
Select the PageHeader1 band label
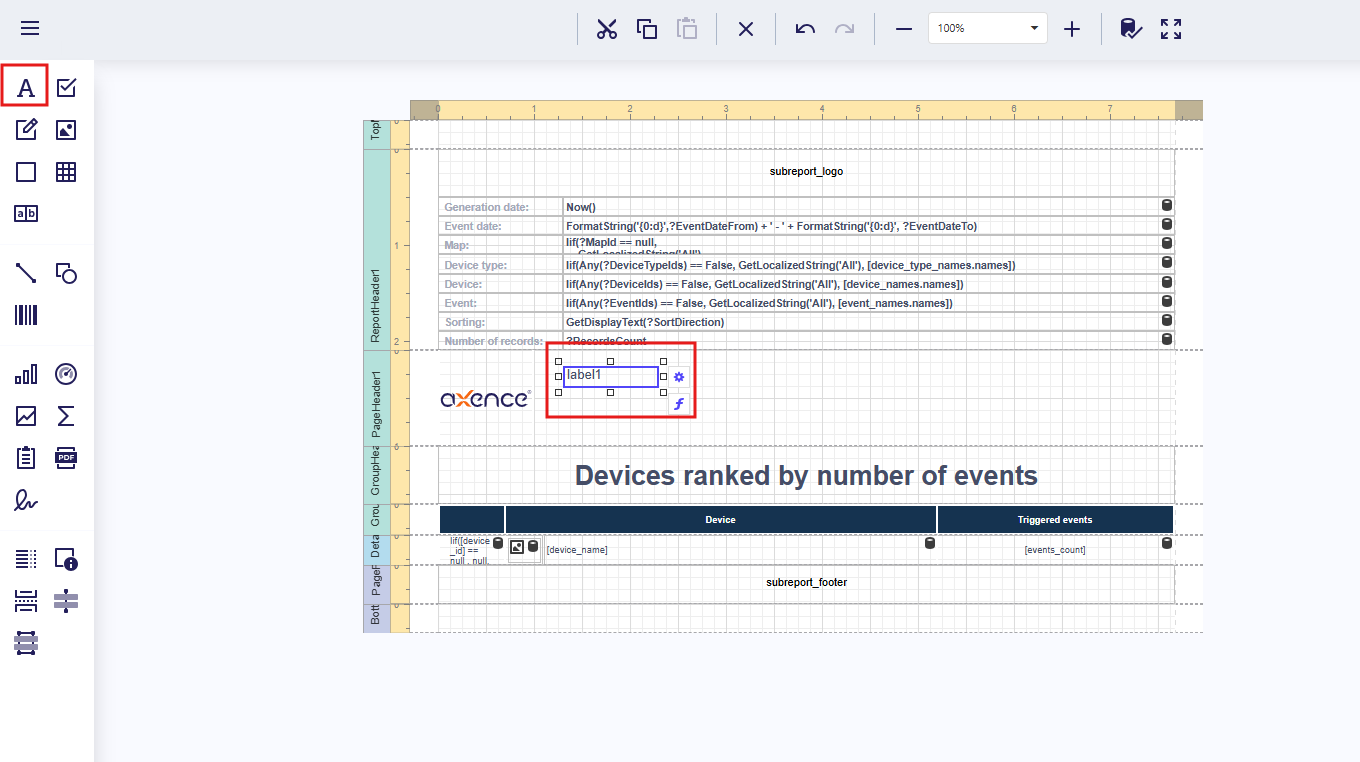377,398
